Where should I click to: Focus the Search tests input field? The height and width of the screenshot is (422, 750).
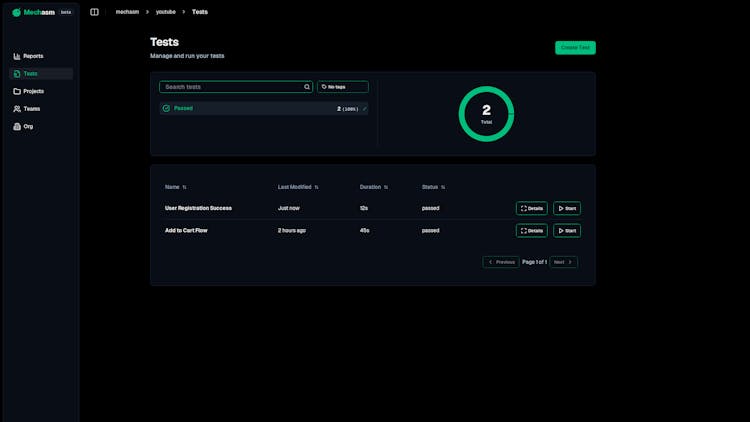pyautogui.click(x=232, y=87)
